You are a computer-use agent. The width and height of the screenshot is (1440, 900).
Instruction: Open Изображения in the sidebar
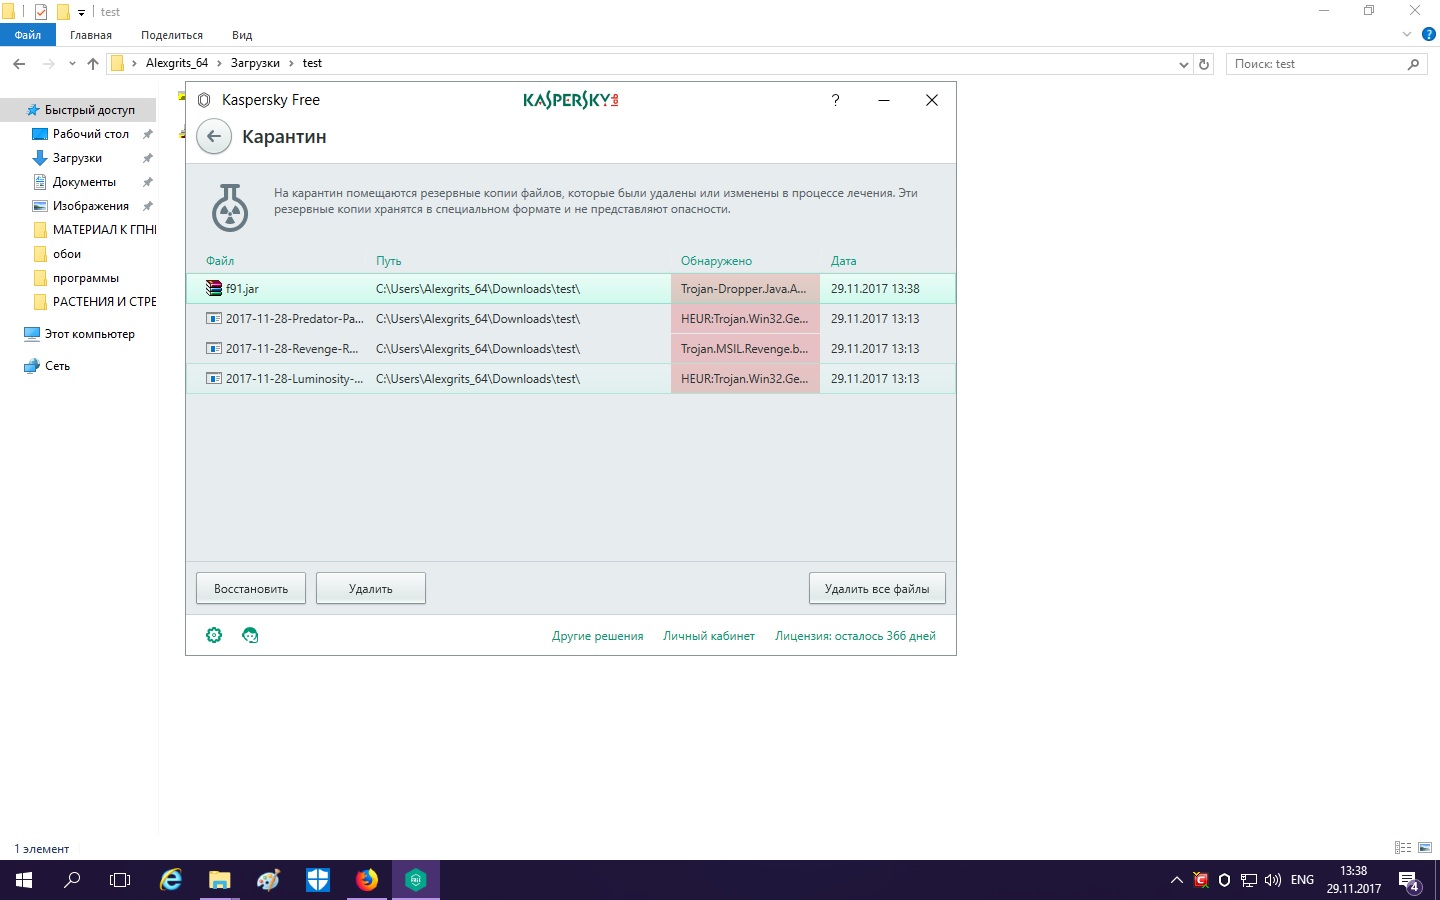[90, 206]
